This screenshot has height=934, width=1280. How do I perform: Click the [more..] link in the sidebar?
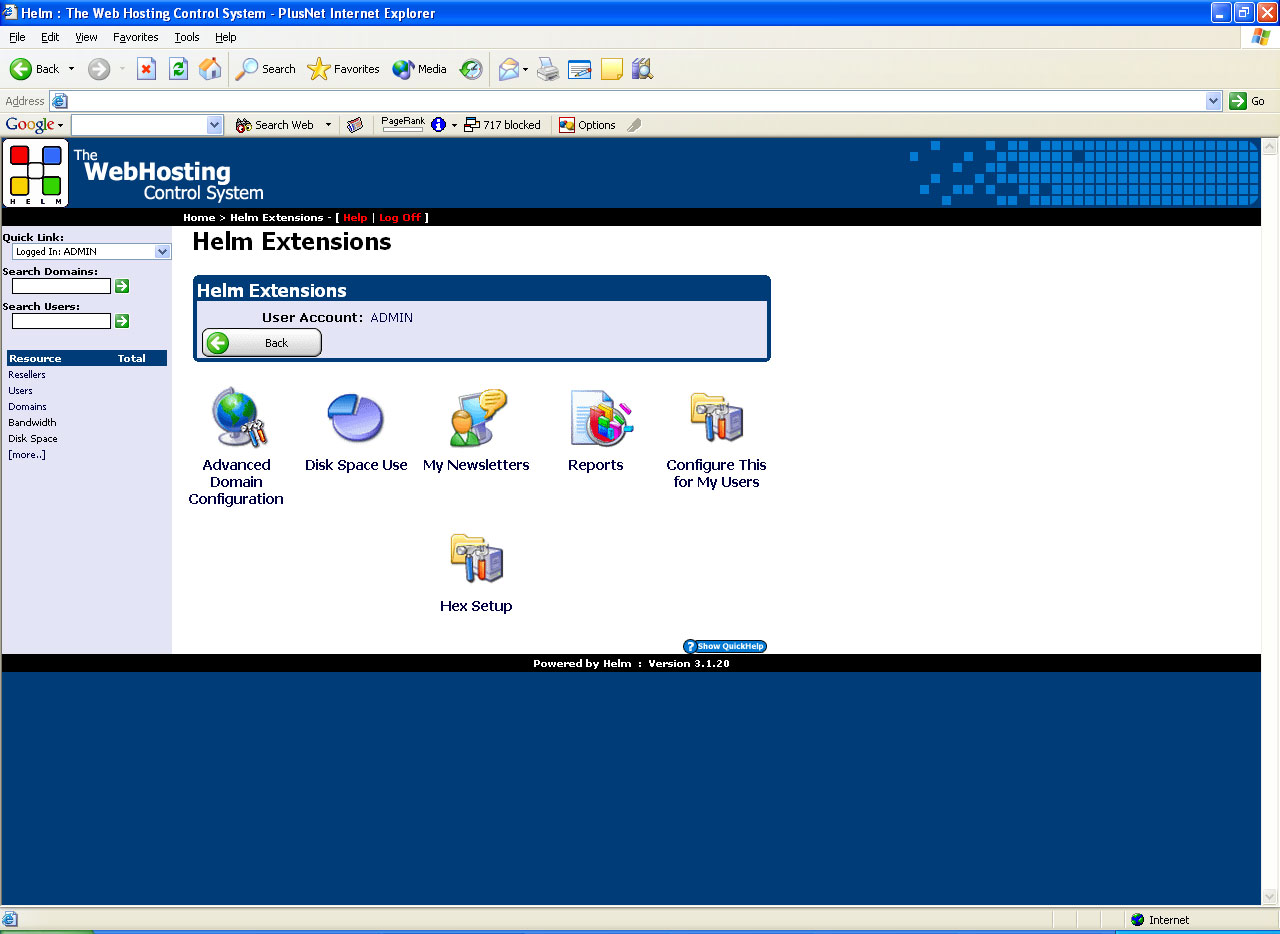pyautogui.click(x=27, y=455)
